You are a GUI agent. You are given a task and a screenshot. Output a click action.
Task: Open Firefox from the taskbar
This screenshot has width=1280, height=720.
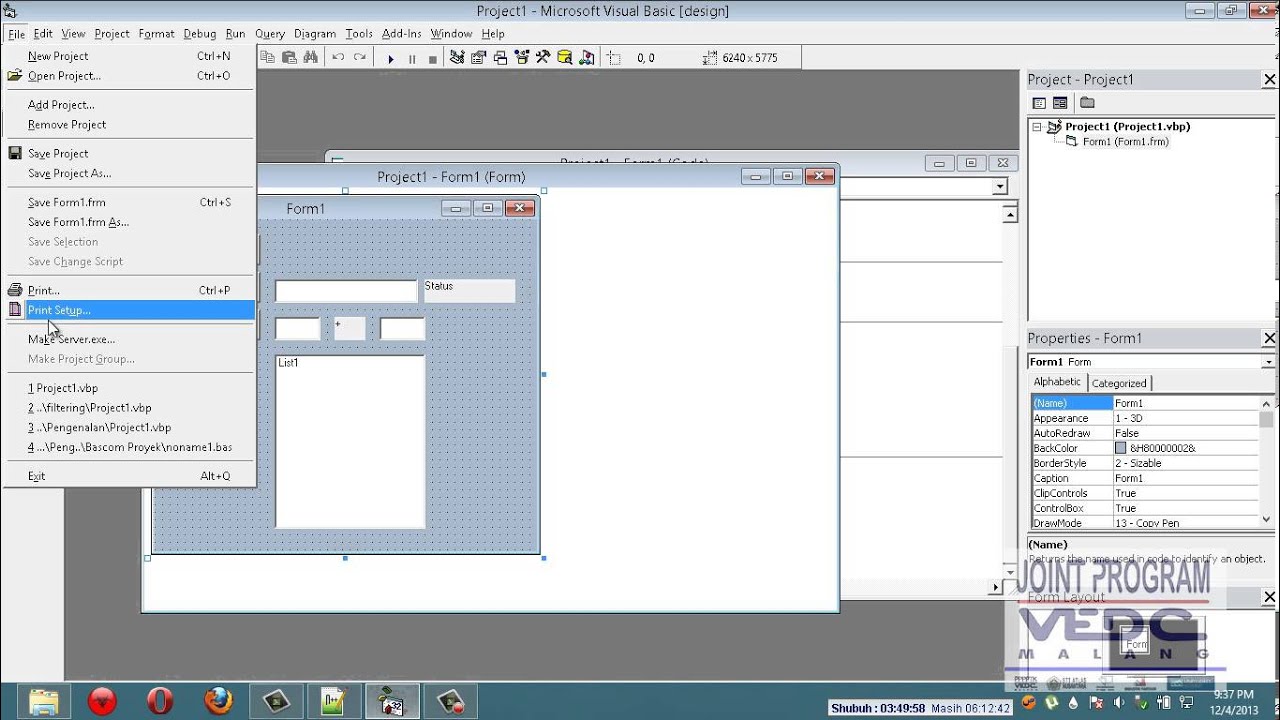(218, 701)
